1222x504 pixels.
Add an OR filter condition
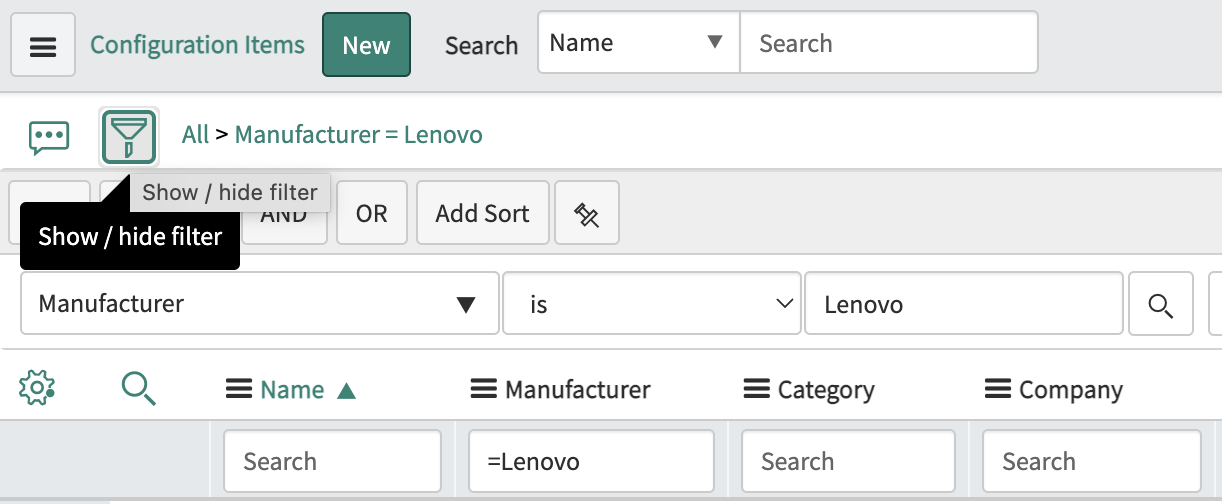(371, 213)
